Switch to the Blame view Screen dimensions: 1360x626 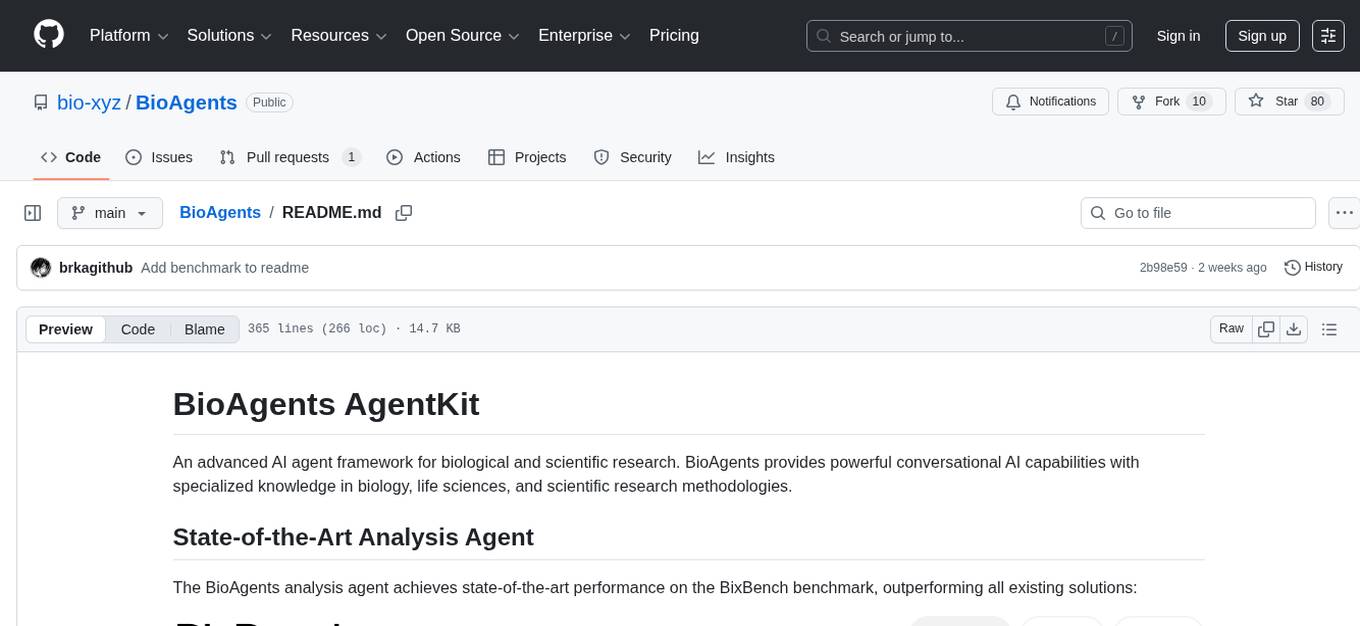point(204,329)
